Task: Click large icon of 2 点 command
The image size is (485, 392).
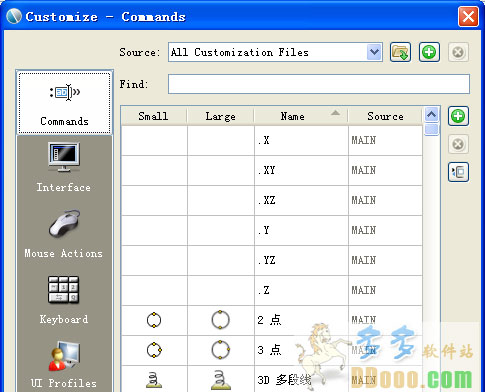Action: pyautogui.click(x=220, y=320)
